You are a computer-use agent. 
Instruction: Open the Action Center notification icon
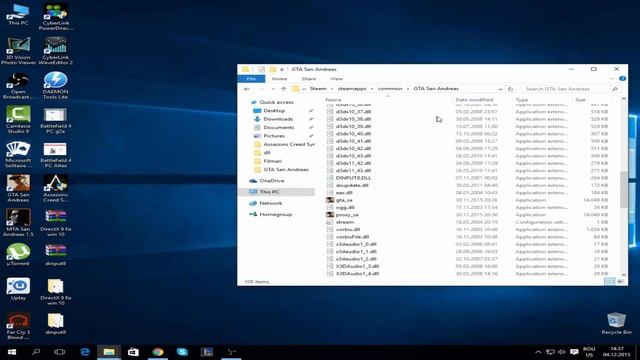(574, 352)
